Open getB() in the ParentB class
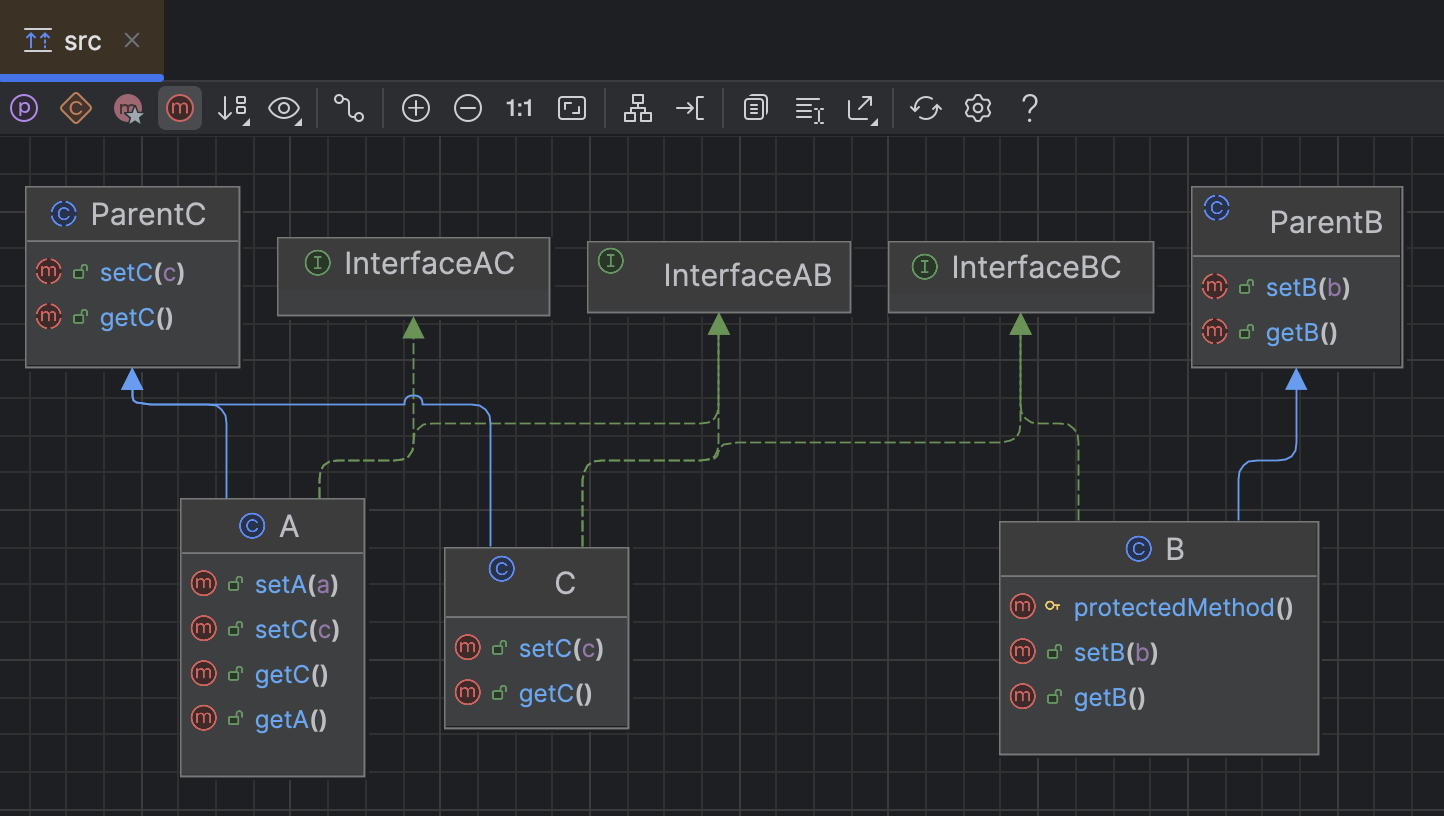1444x816 pixels. pos(1298,332)
